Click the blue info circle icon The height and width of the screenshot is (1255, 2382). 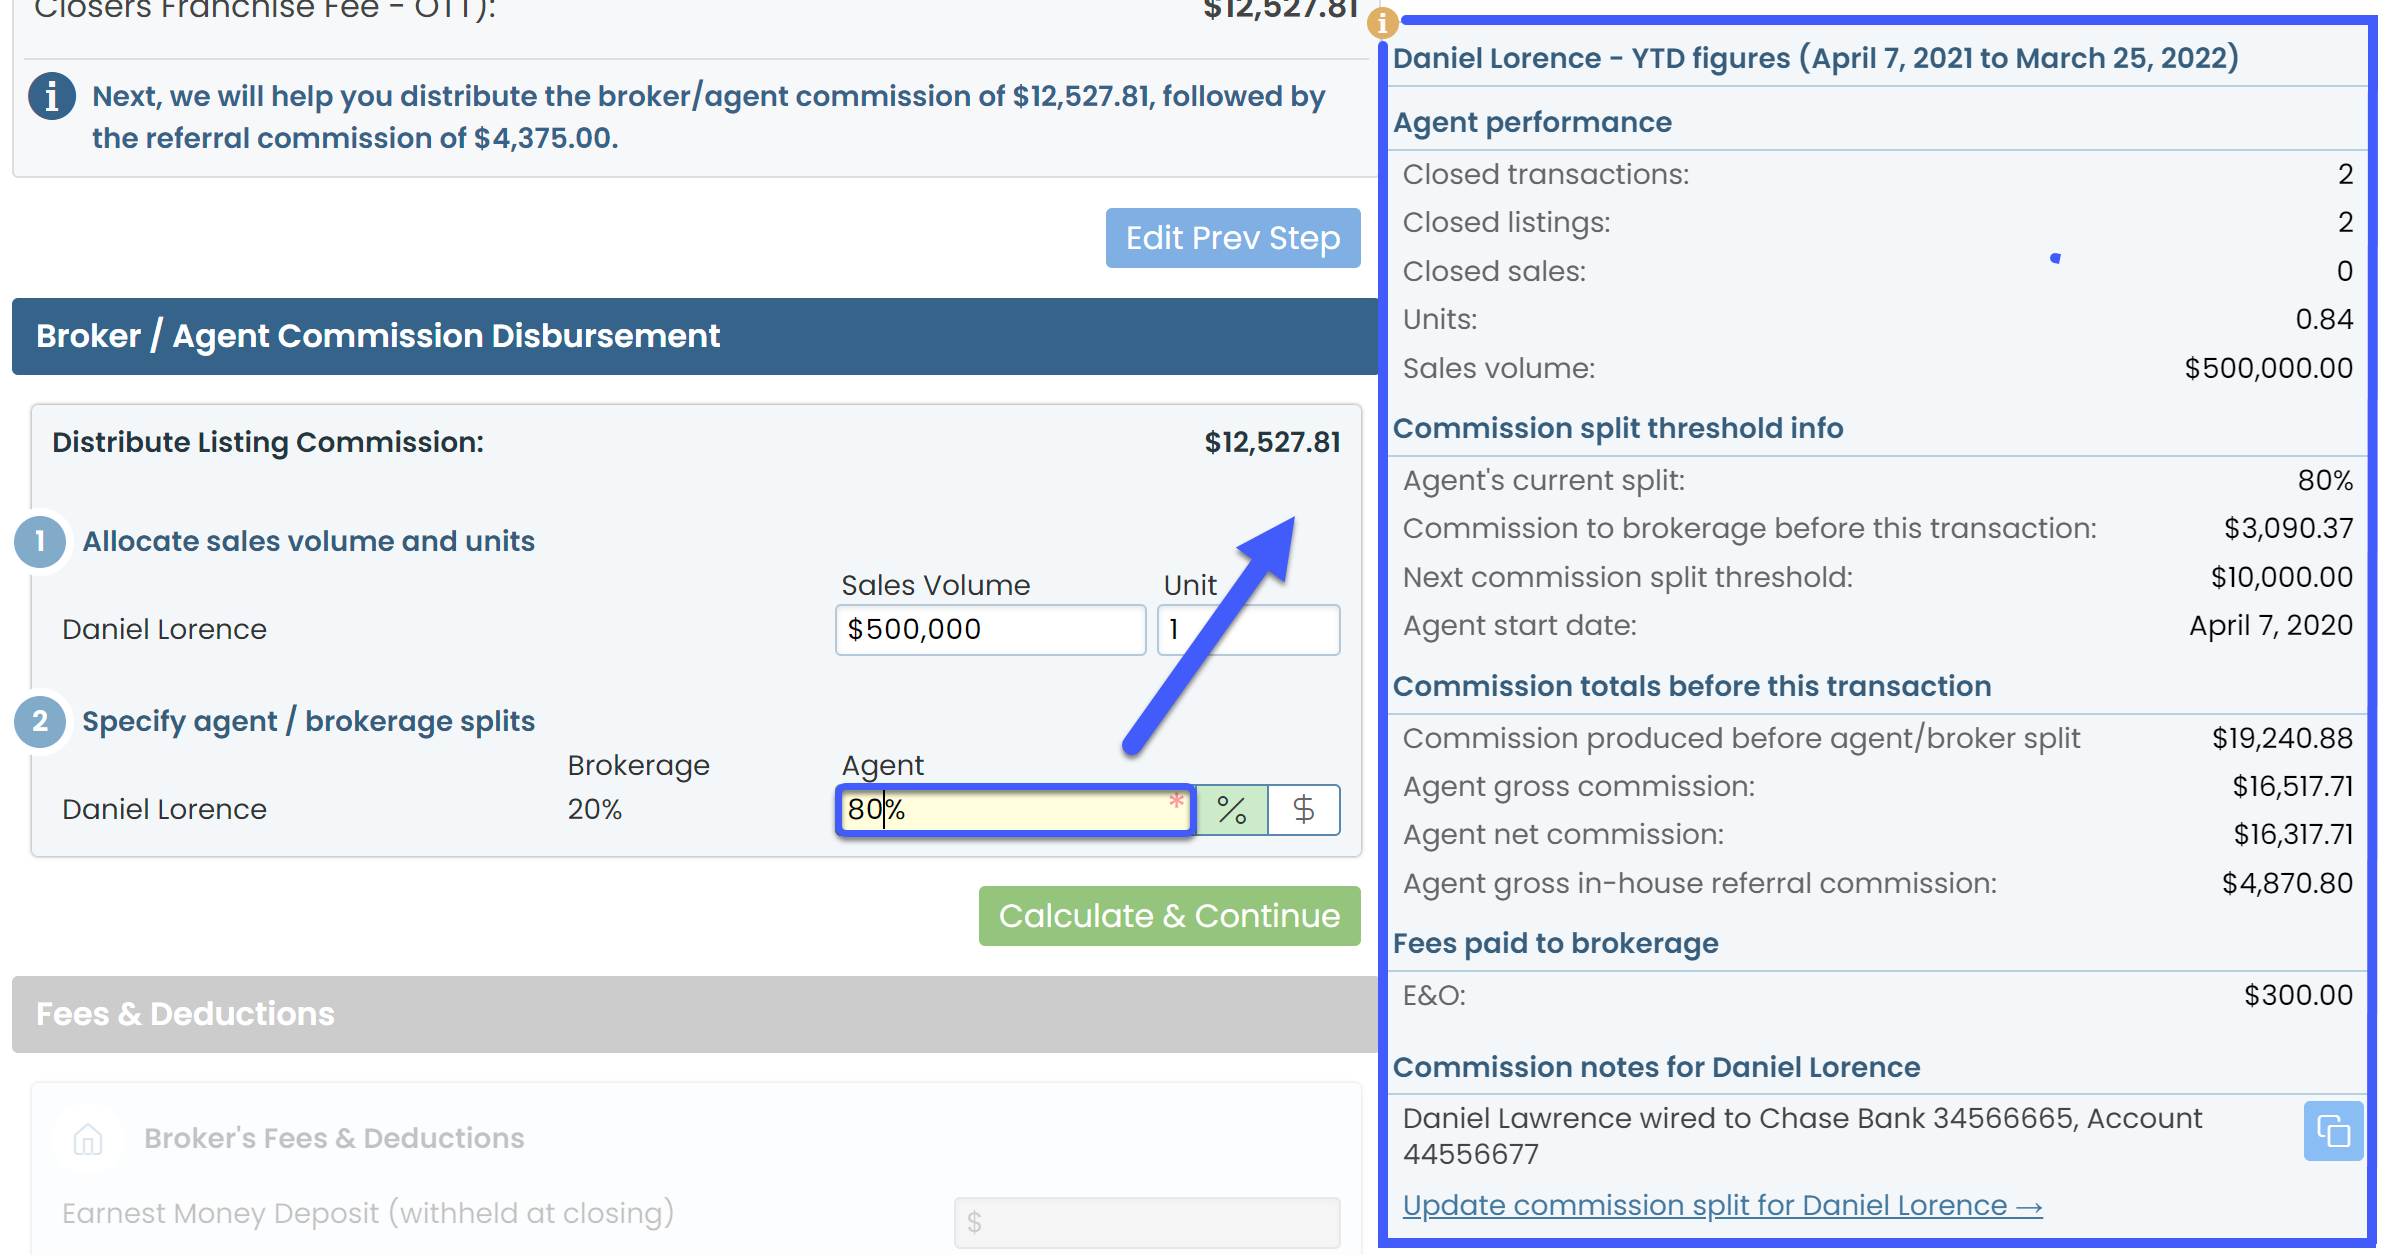(x=52, y=97)
